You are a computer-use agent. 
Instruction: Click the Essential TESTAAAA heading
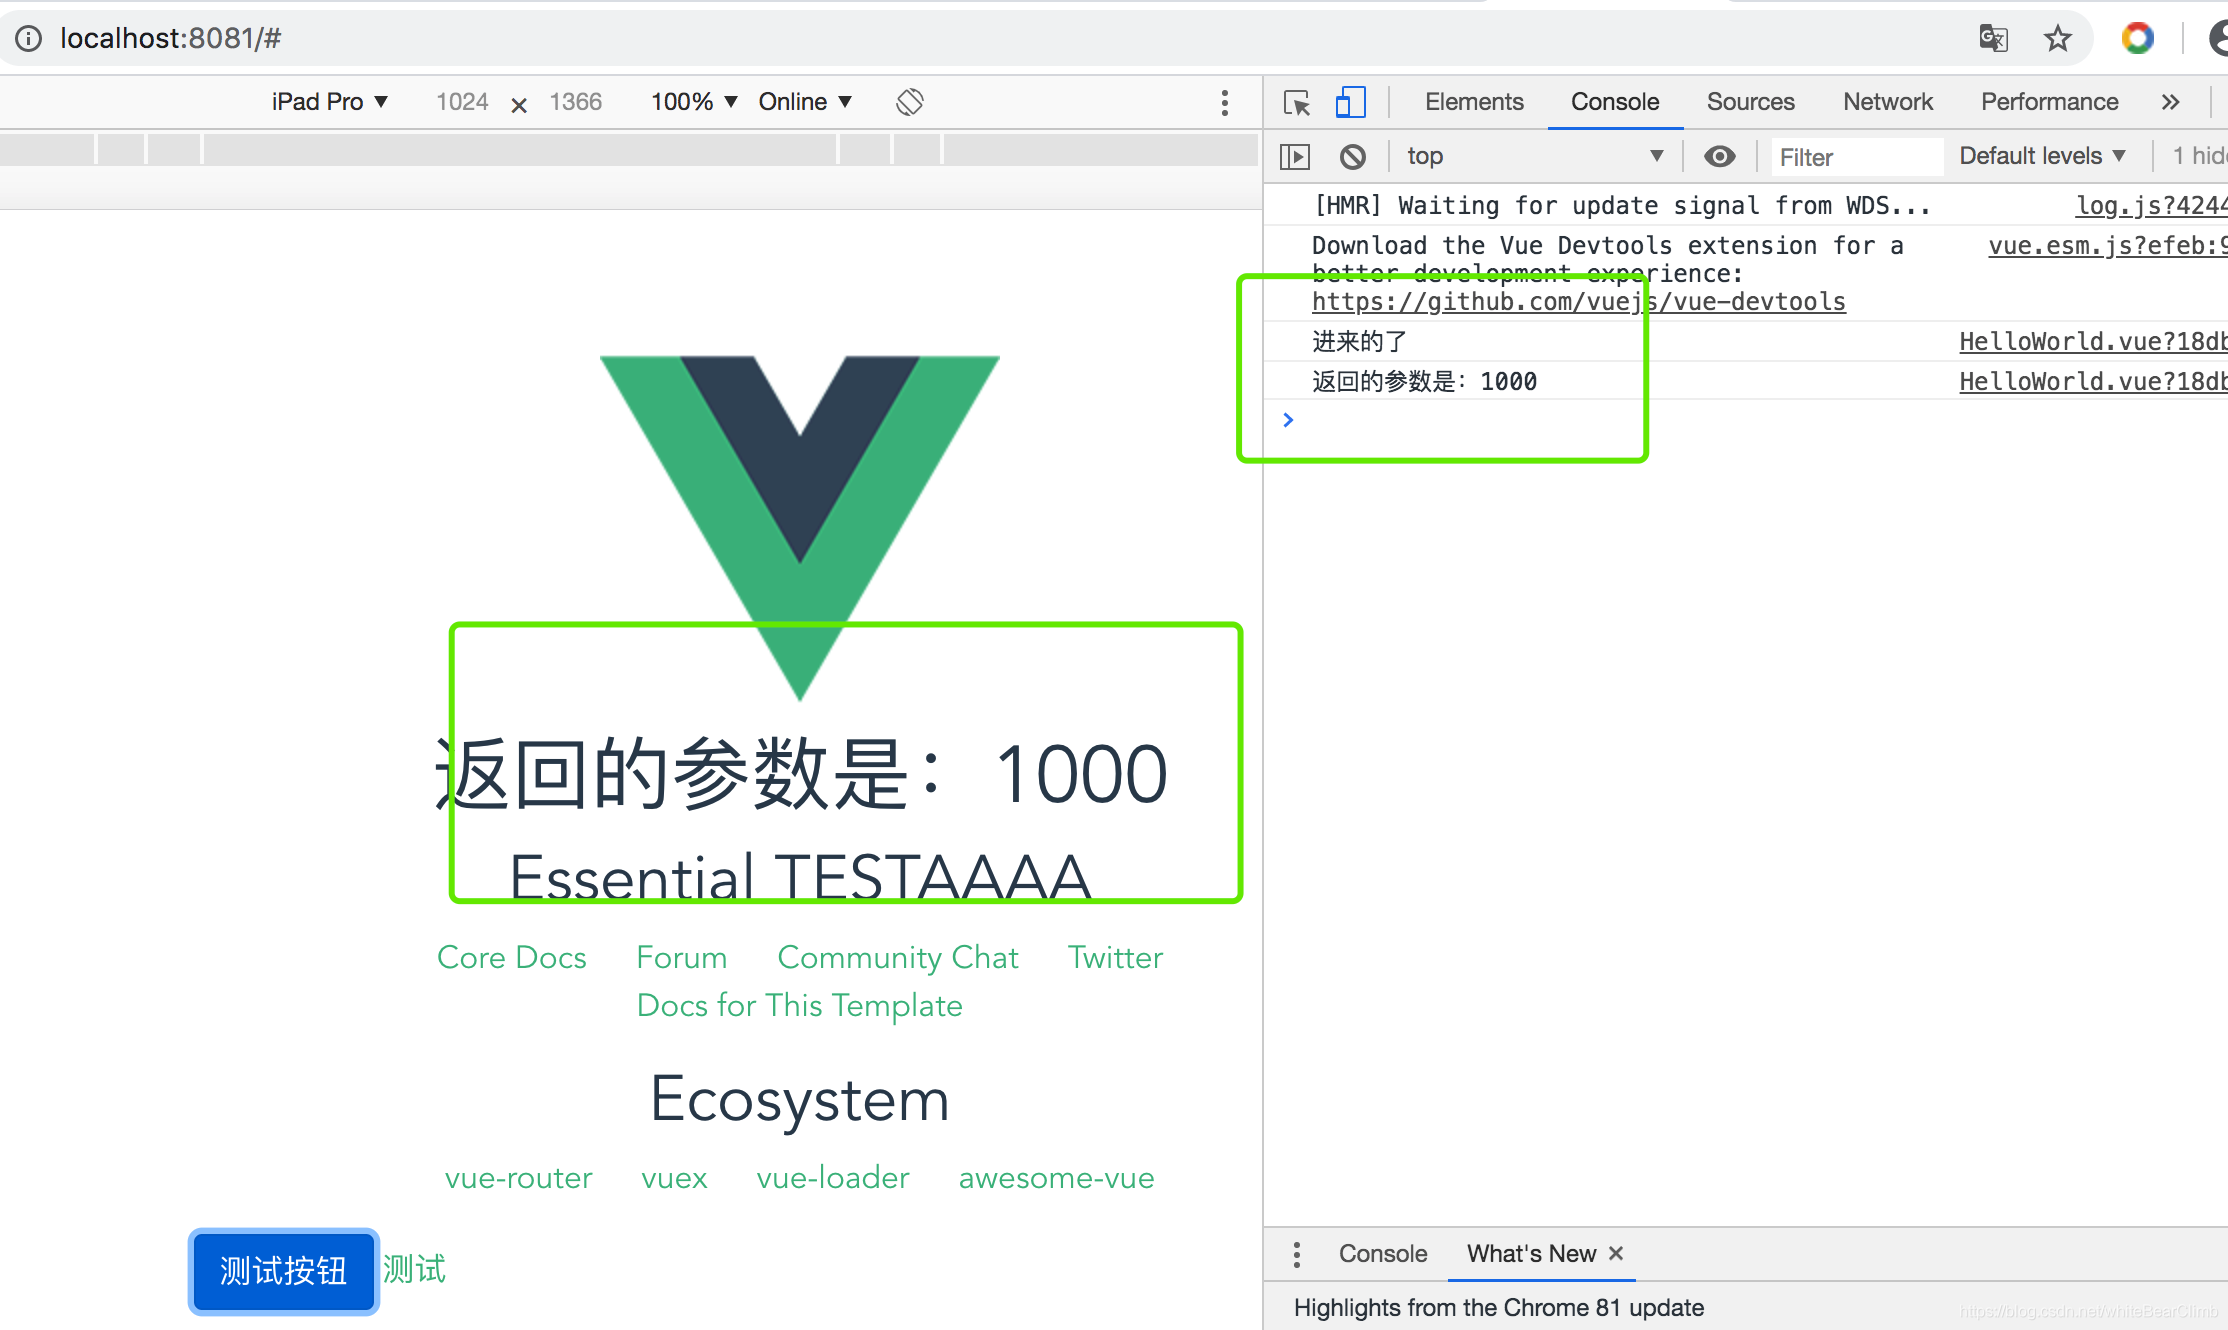[800, 878]
